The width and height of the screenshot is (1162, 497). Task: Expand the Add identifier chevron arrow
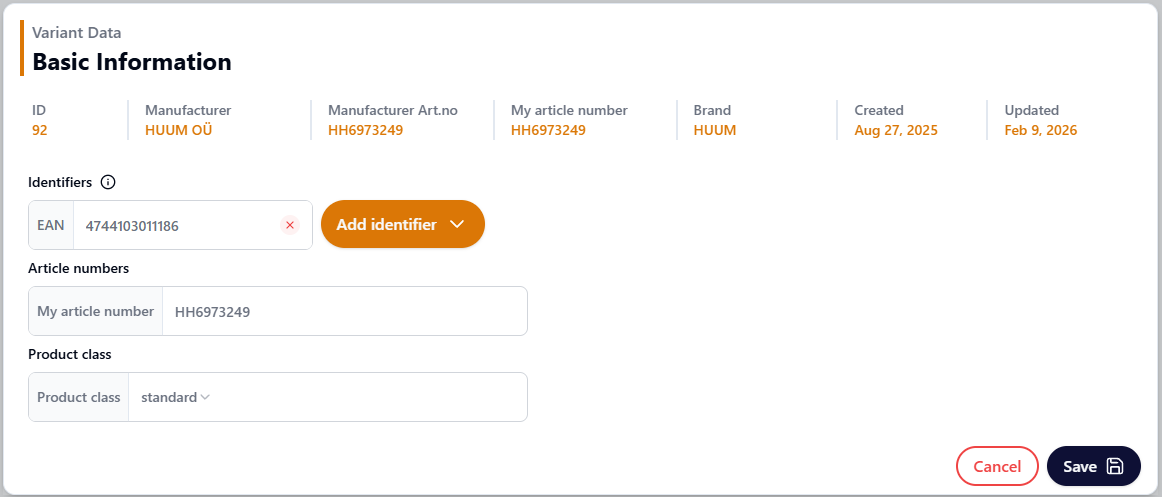[x=457, y=225]
